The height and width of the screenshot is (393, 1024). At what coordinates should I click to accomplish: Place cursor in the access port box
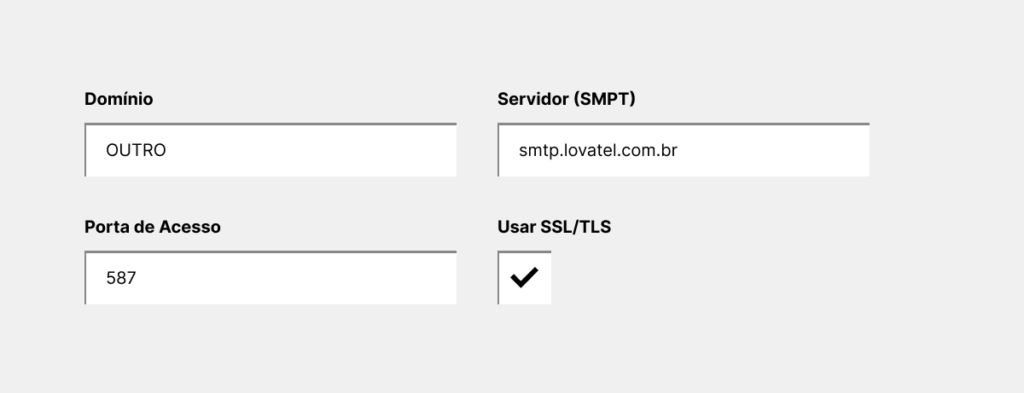pos(270,277)
